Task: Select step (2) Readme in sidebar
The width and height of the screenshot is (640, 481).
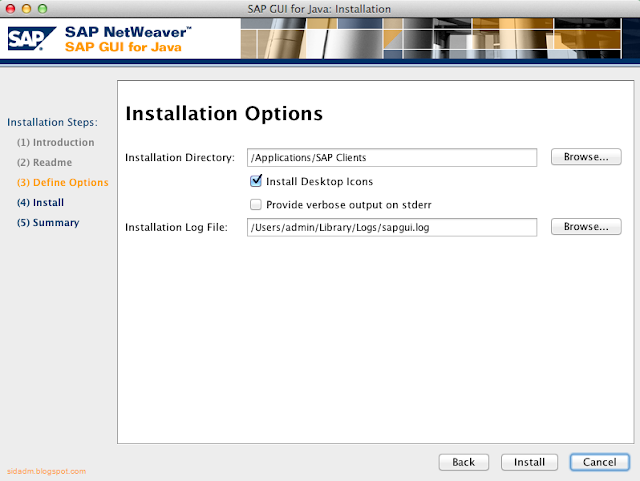Action: pos(44,163)
